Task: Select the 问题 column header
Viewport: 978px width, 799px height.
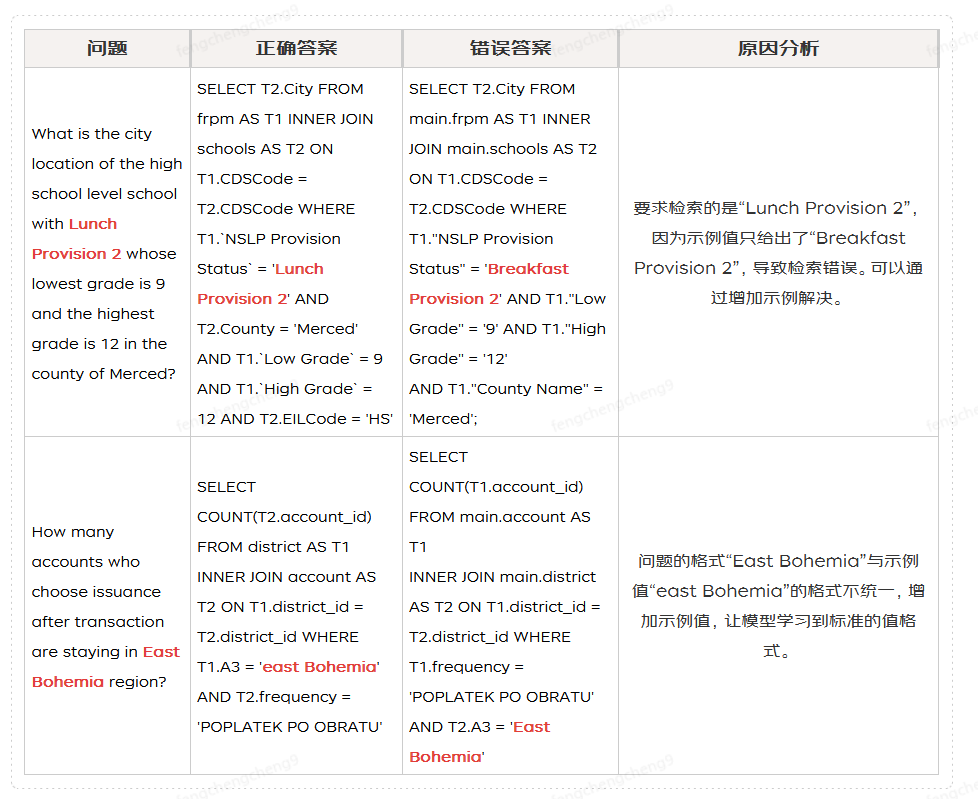Action: pos(107,48)
